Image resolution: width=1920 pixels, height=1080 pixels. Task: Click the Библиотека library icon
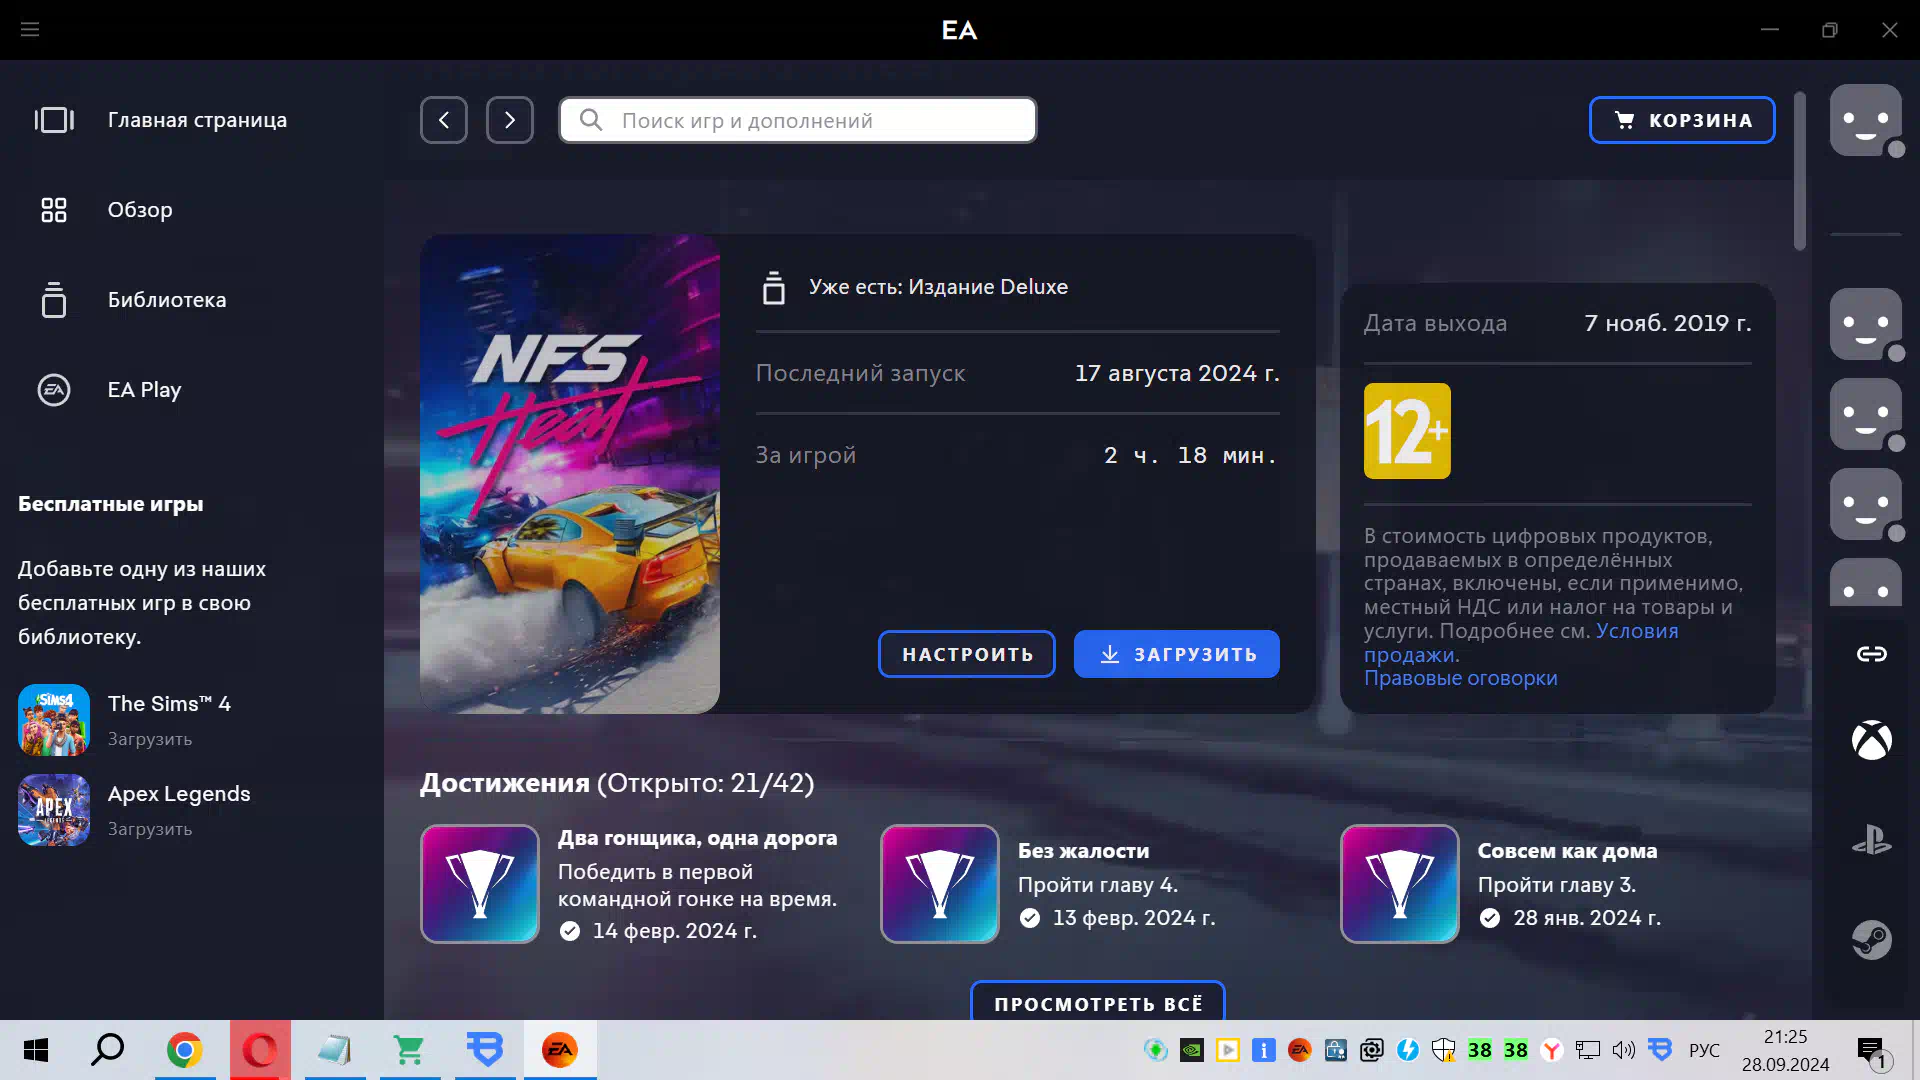click(x=54, y=300)
